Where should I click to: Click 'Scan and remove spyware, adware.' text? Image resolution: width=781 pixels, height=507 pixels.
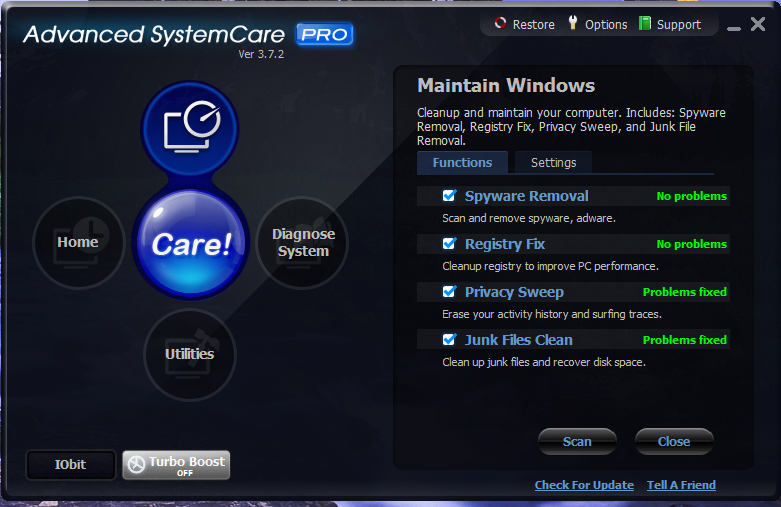529,218
